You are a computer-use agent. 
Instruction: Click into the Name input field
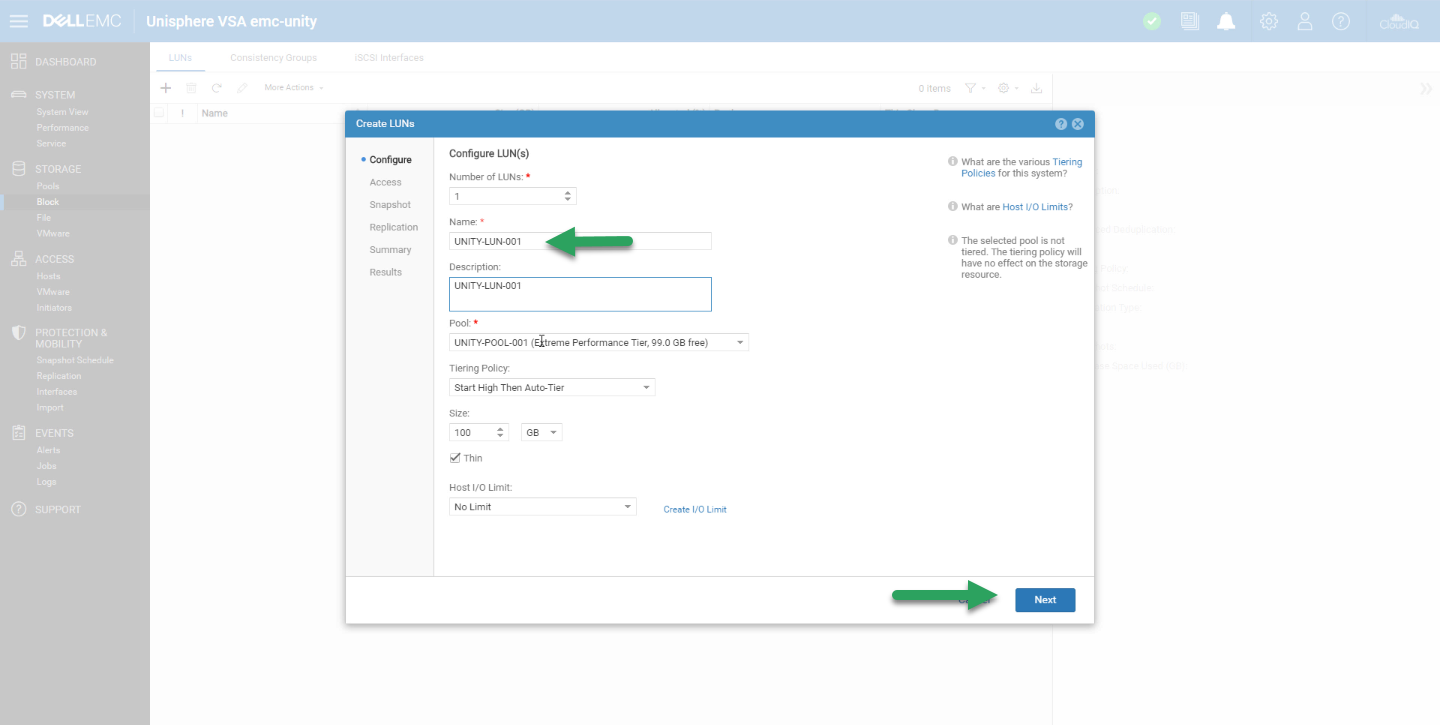[580, 241]
